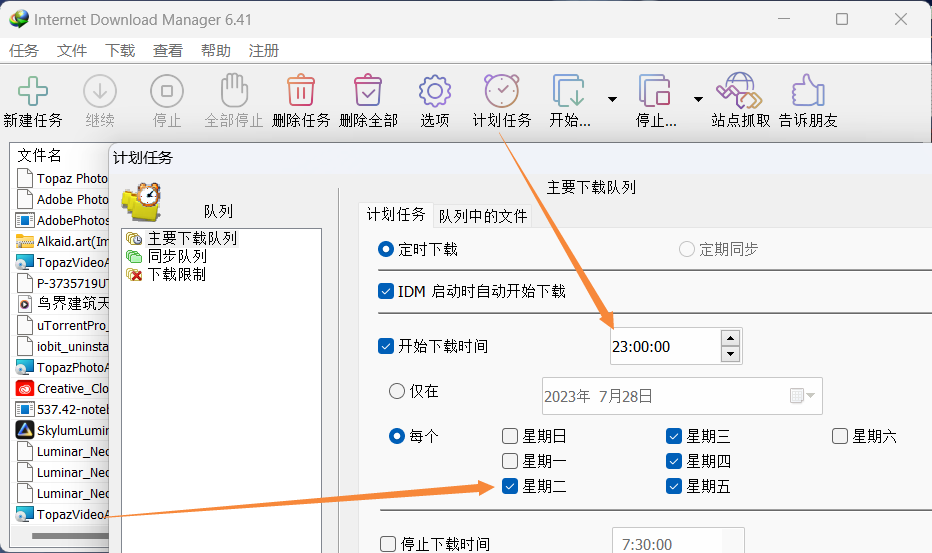This screenshot has width=932, height=553.
Task: Click the Tell a Friend (告诉朋友) thumbs-up icon
Action: tap(808, 90)
